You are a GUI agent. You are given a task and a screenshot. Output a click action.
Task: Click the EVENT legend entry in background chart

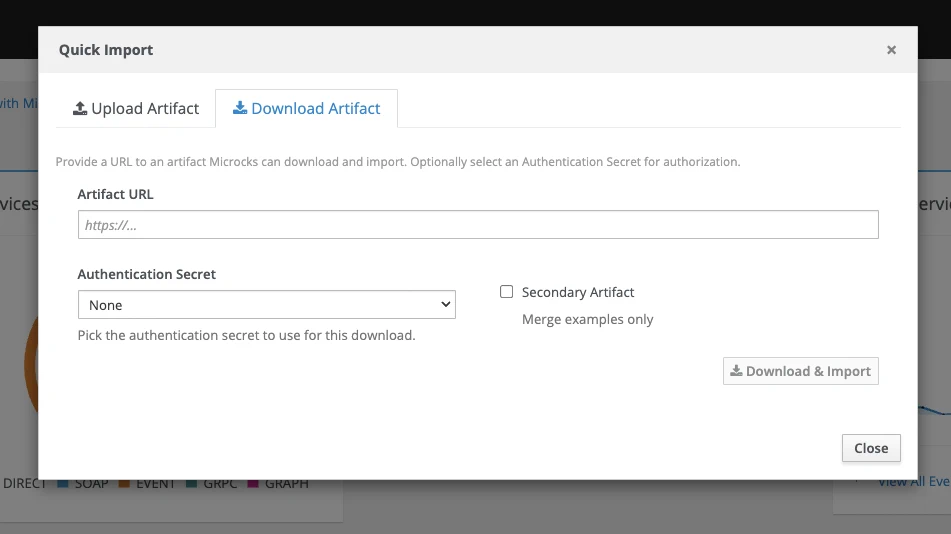point(147,484)
